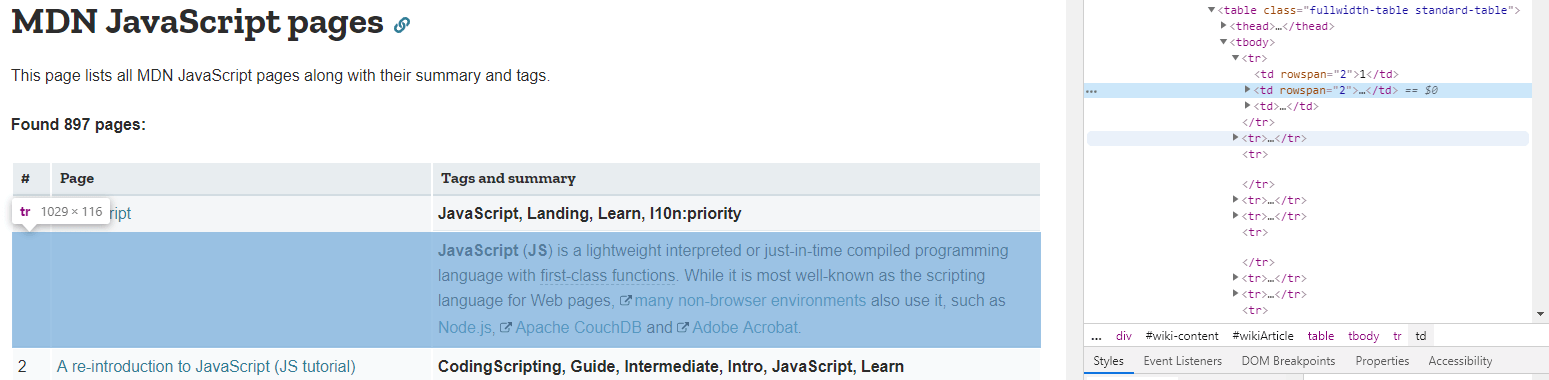Open the Node.js link
The height and width of the screenshot is (380, 1549).
point(466,327)
